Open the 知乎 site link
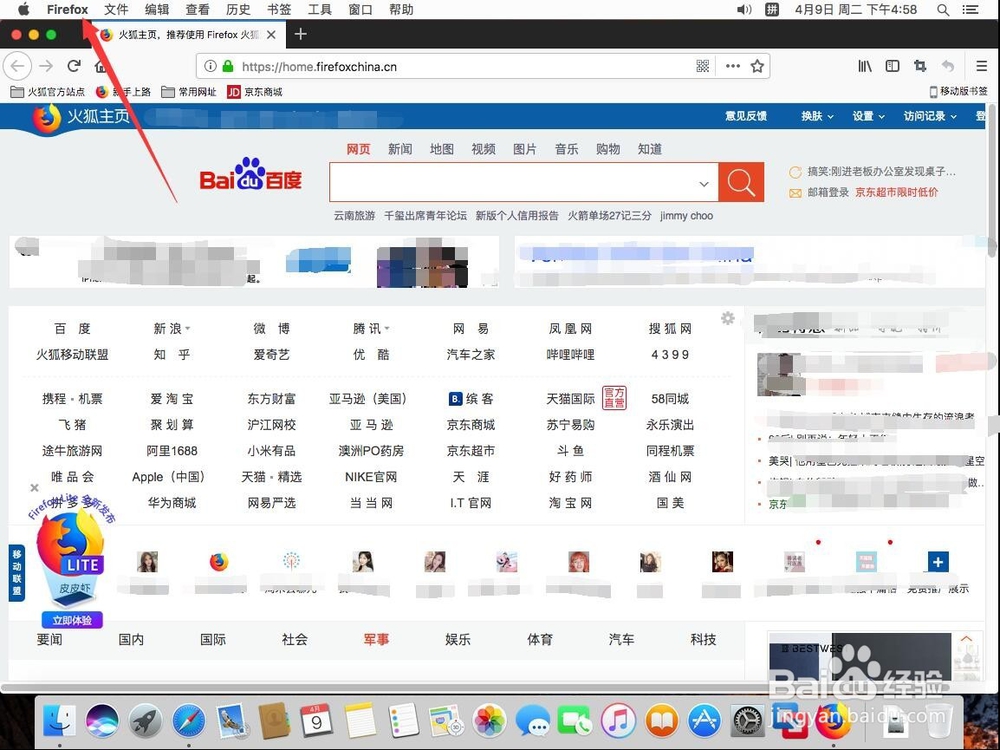1000x750 pixels. pos(172,355)
